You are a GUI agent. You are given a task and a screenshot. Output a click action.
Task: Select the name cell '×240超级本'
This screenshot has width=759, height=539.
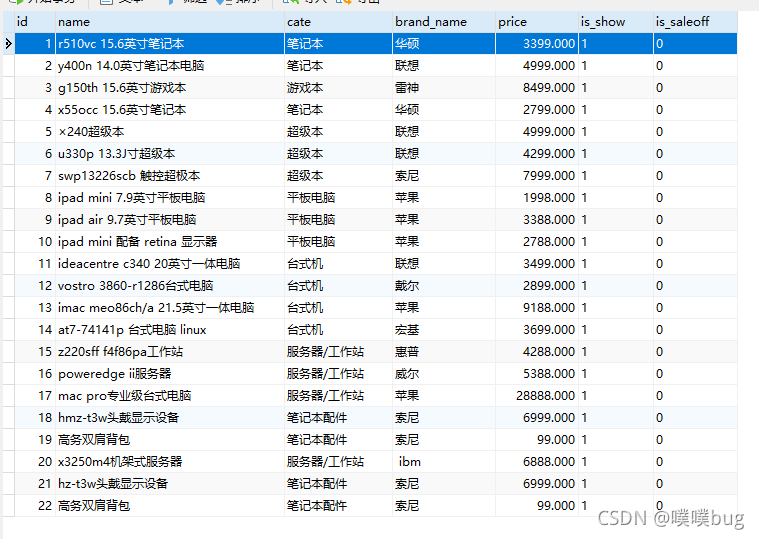[169, 132]
